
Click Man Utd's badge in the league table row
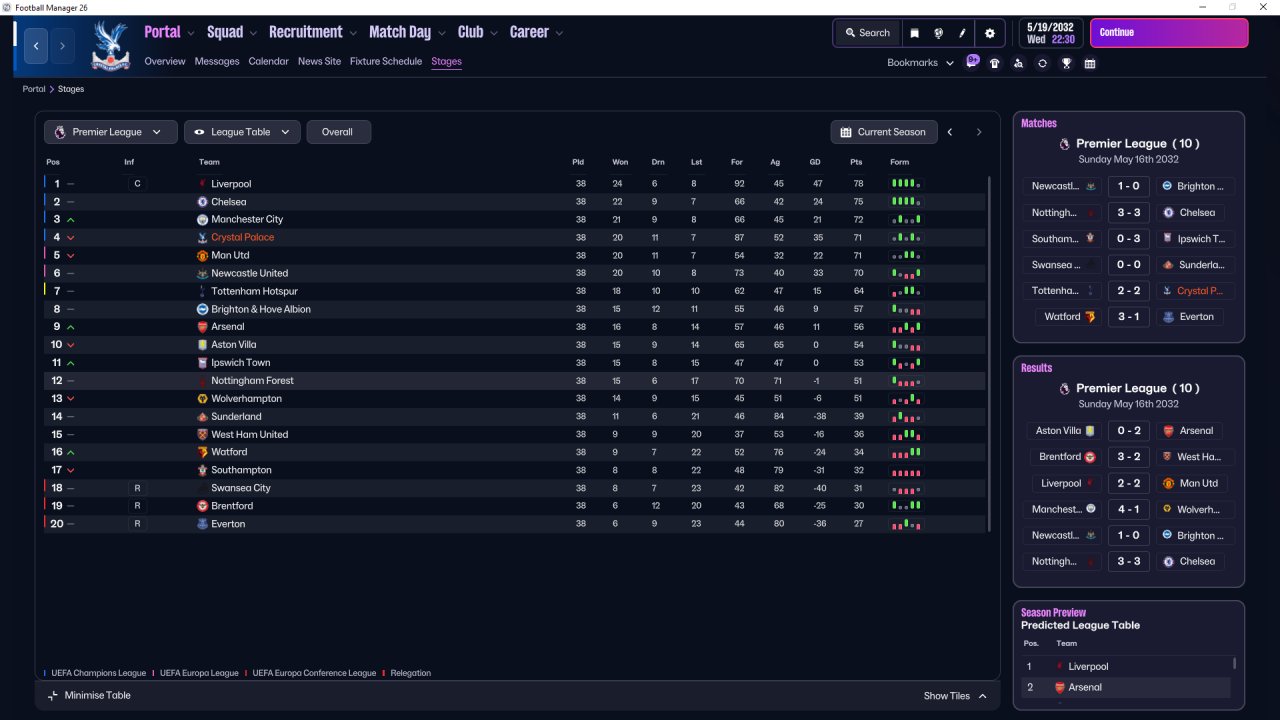[x=203, y=255]
